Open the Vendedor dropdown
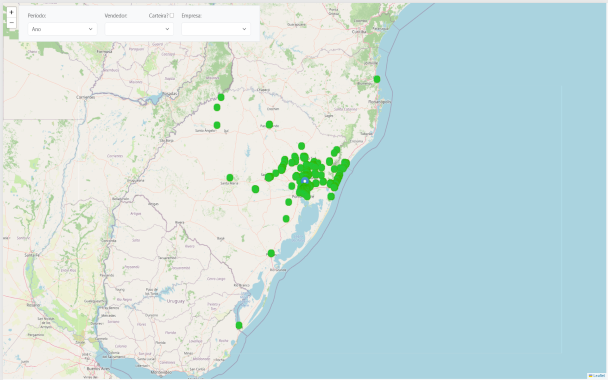 [x=139, y=29]
